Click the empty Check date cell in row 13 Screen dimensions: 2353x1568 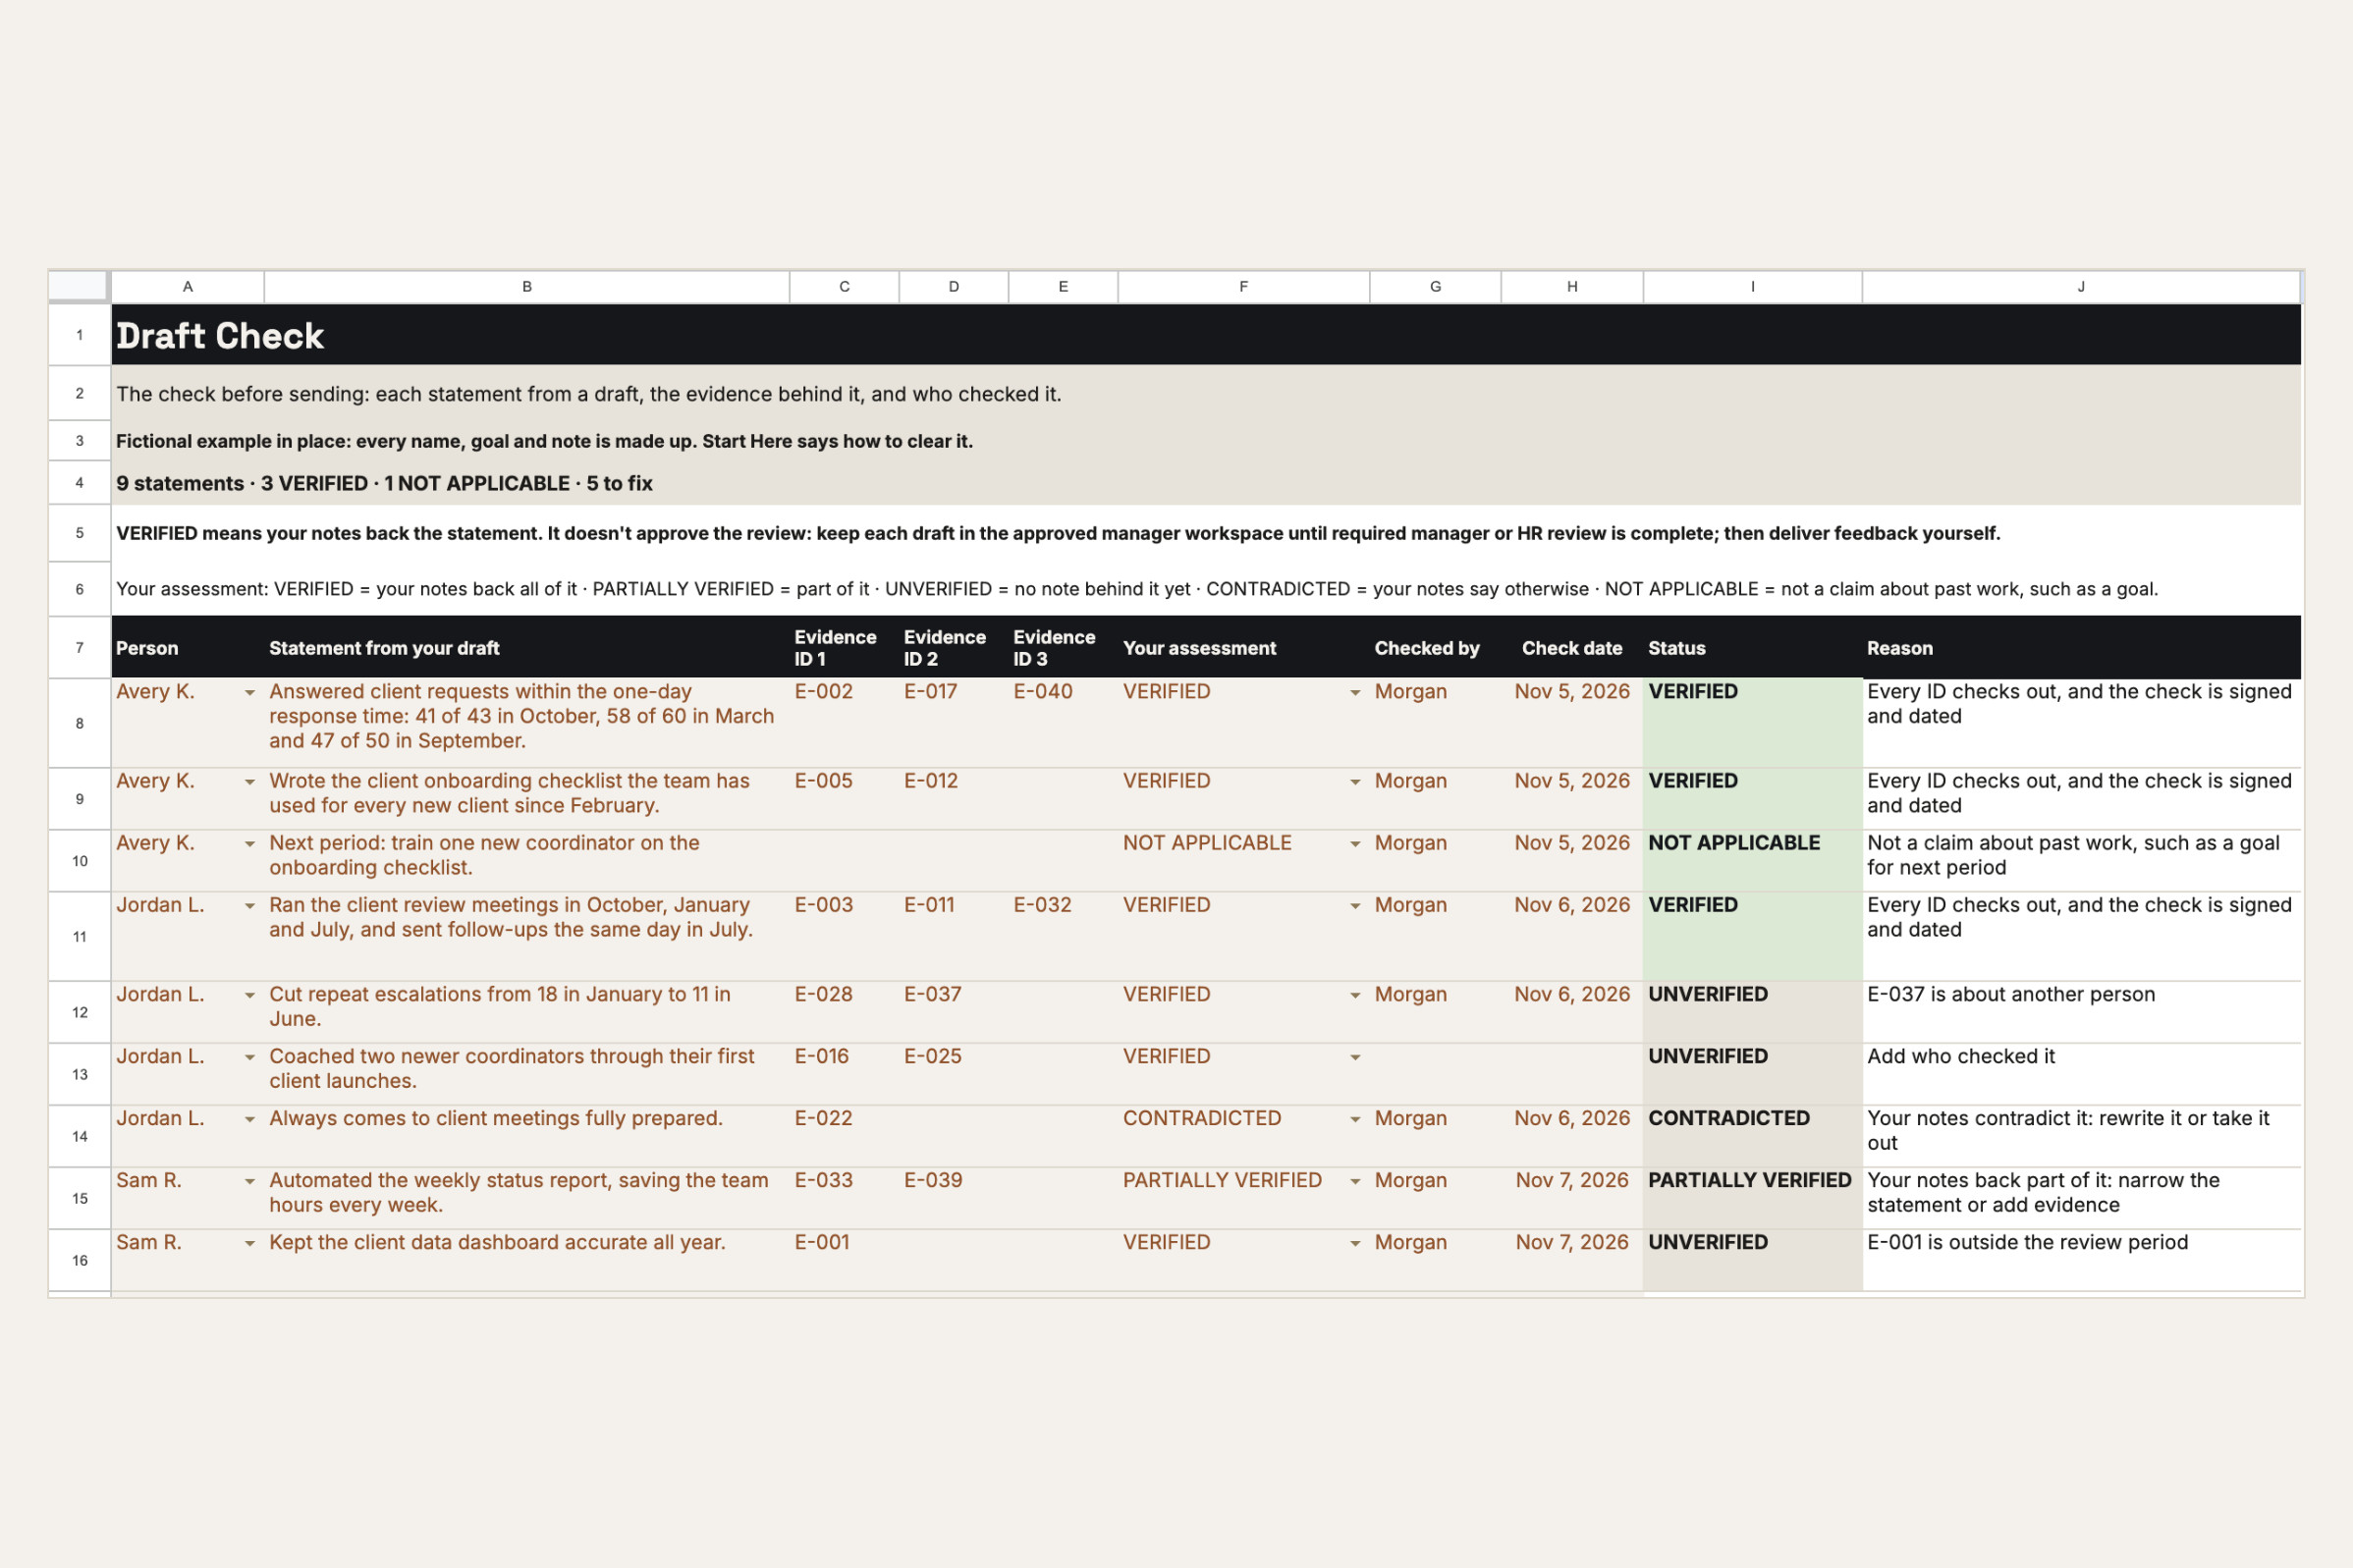coord(1572,1074)
